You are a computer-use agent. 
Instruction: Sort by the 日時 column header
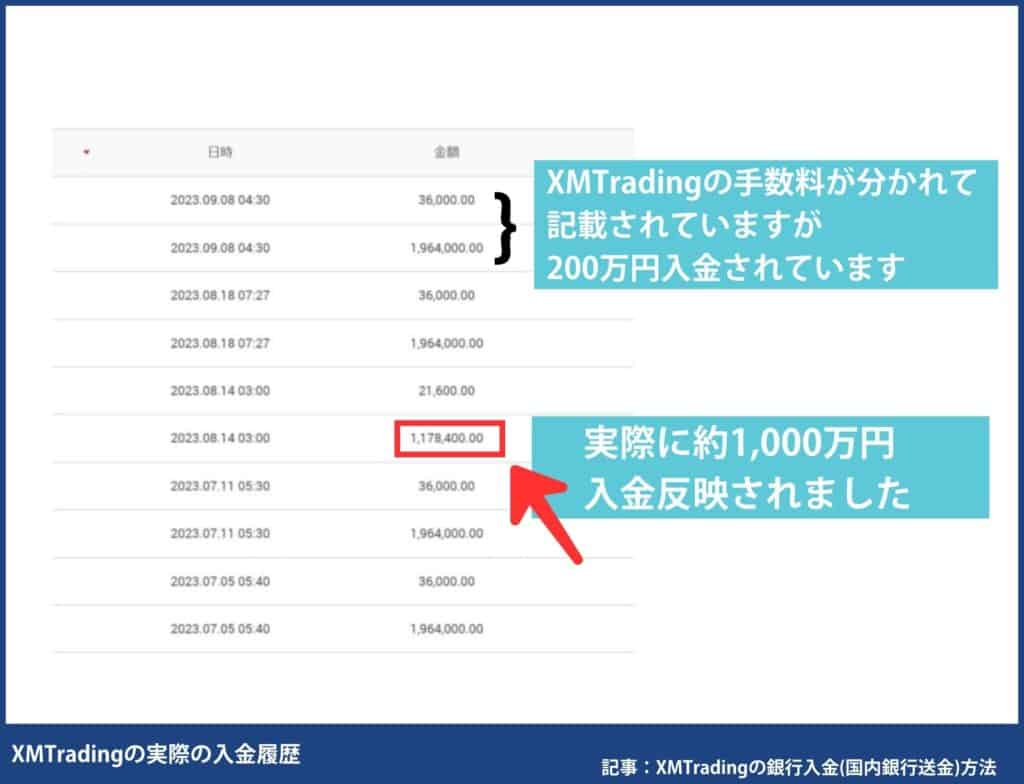pyautogui.click(x=220, y=152)
